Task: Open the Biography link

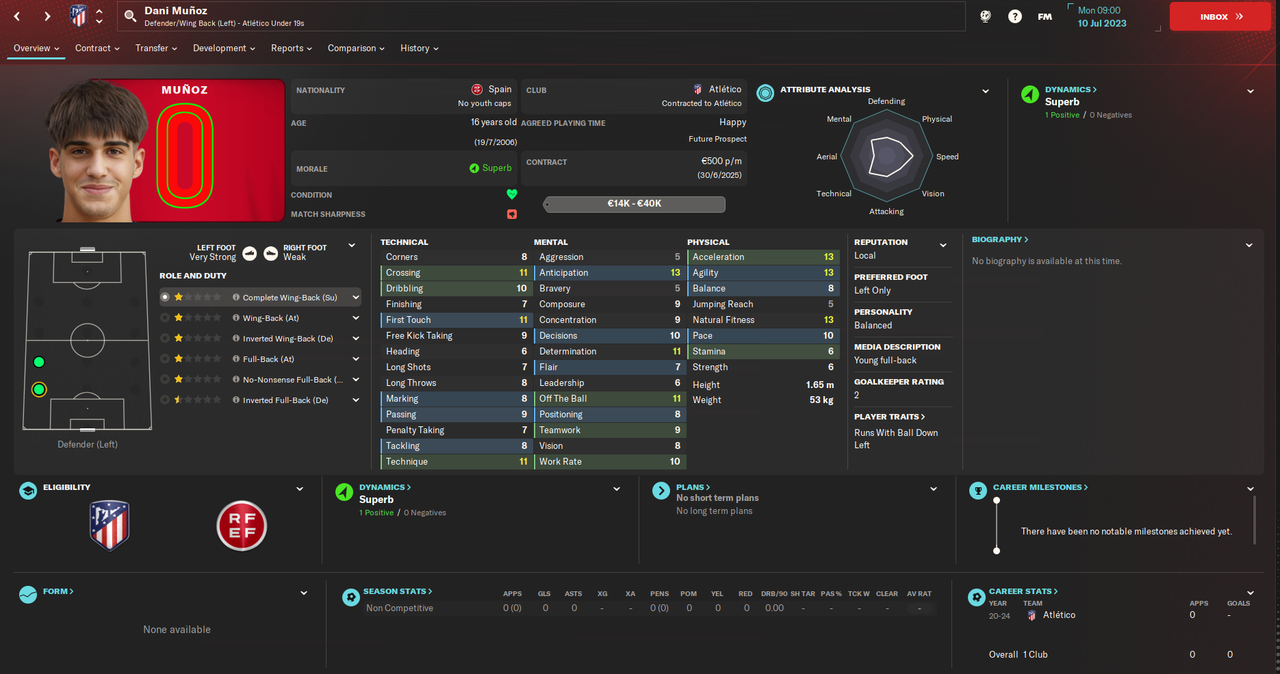Action: [1000, 240]
